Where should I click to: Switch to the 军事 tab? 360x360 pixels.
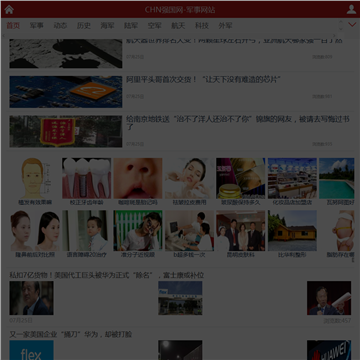pyautogui.click(x=37, y=26)
